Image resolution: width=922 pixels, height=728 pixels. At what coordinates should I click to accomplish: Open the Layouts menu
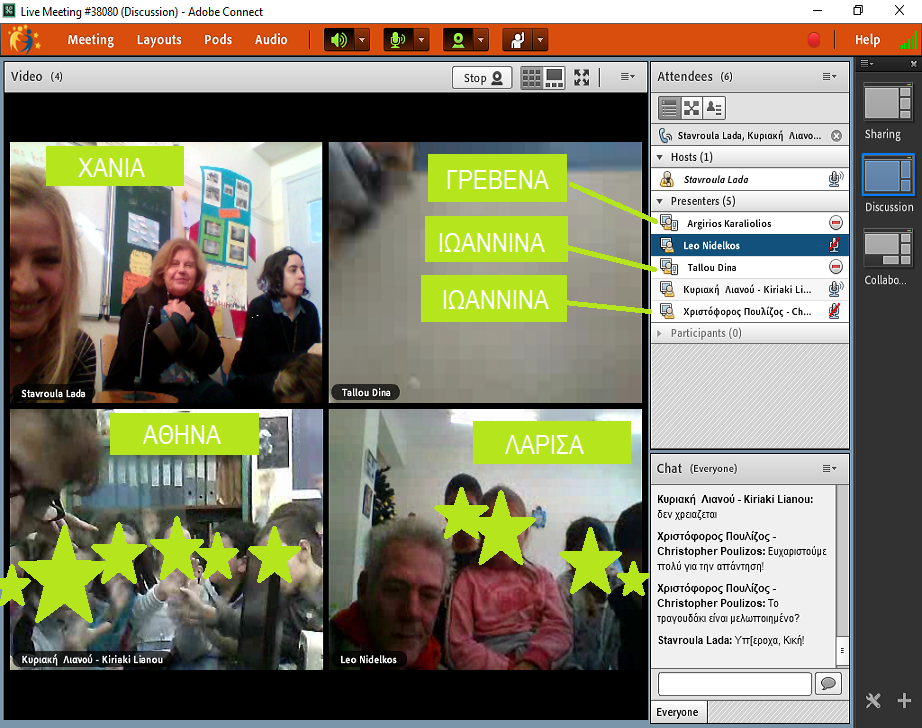(159, 39)
